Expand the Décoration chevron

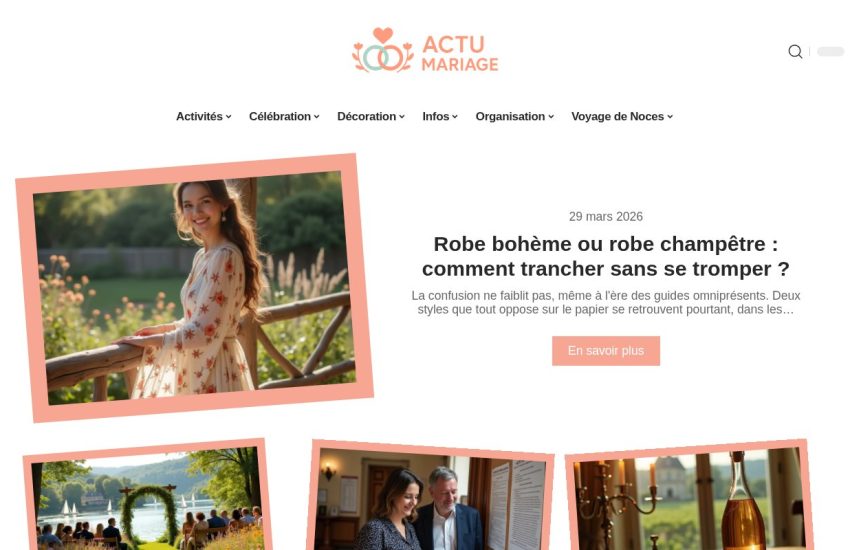click(x=402, y=117)
